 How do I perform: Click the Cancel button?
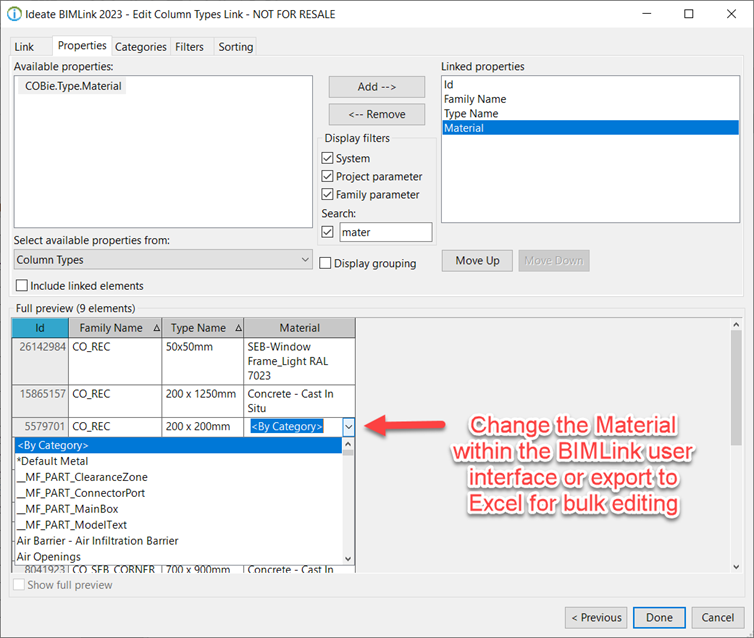(x=717, y=617)
